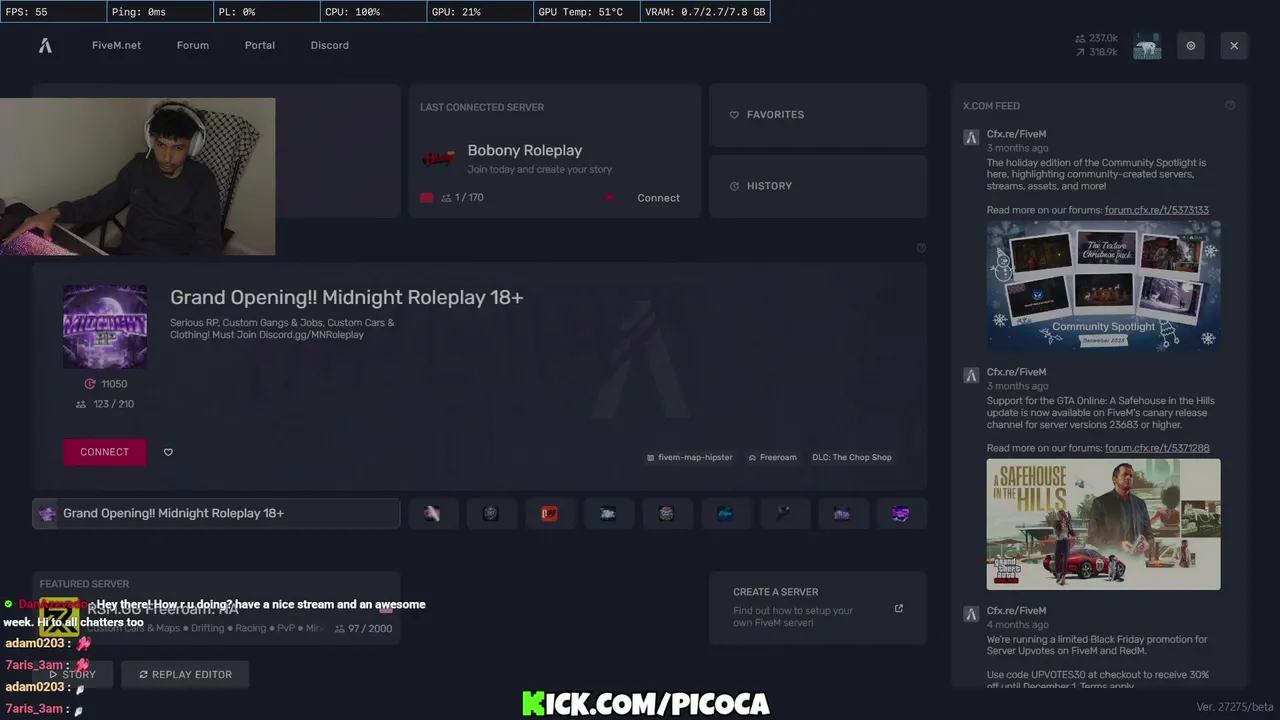Screen dimensions: 1280x720
Task: Open the History panel
Action: click(818, 186)
